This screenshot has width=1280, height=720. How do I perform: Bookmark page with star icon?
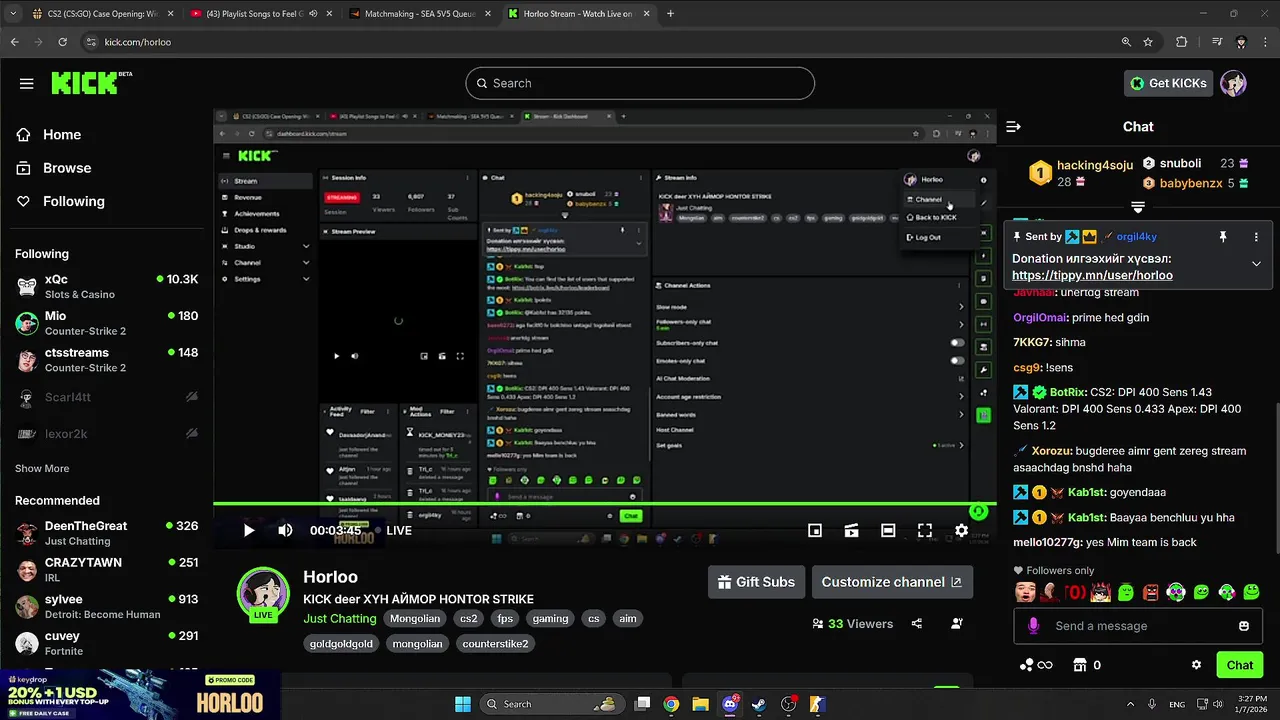pyautogui.click(x=1148, y=42)
